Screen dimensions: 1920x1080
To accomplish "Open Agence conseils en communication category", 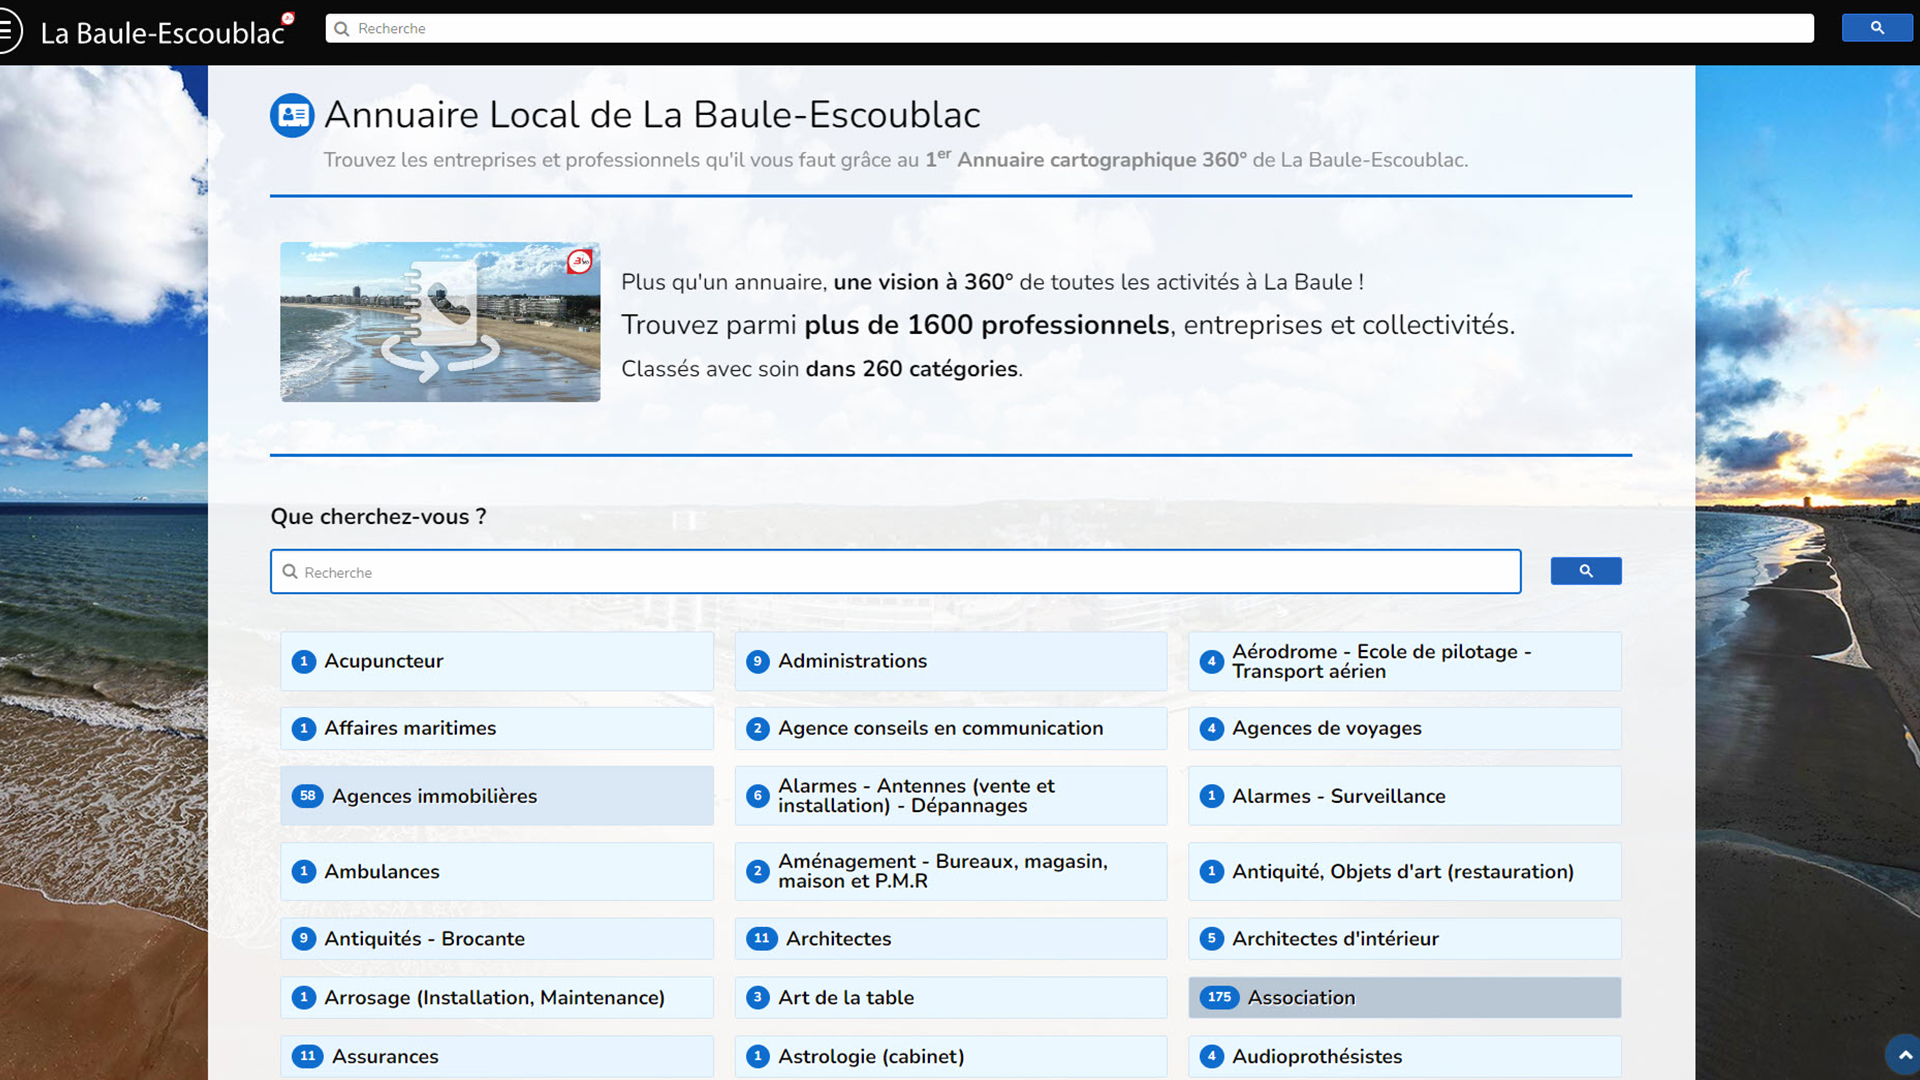I will pos(951,729).
